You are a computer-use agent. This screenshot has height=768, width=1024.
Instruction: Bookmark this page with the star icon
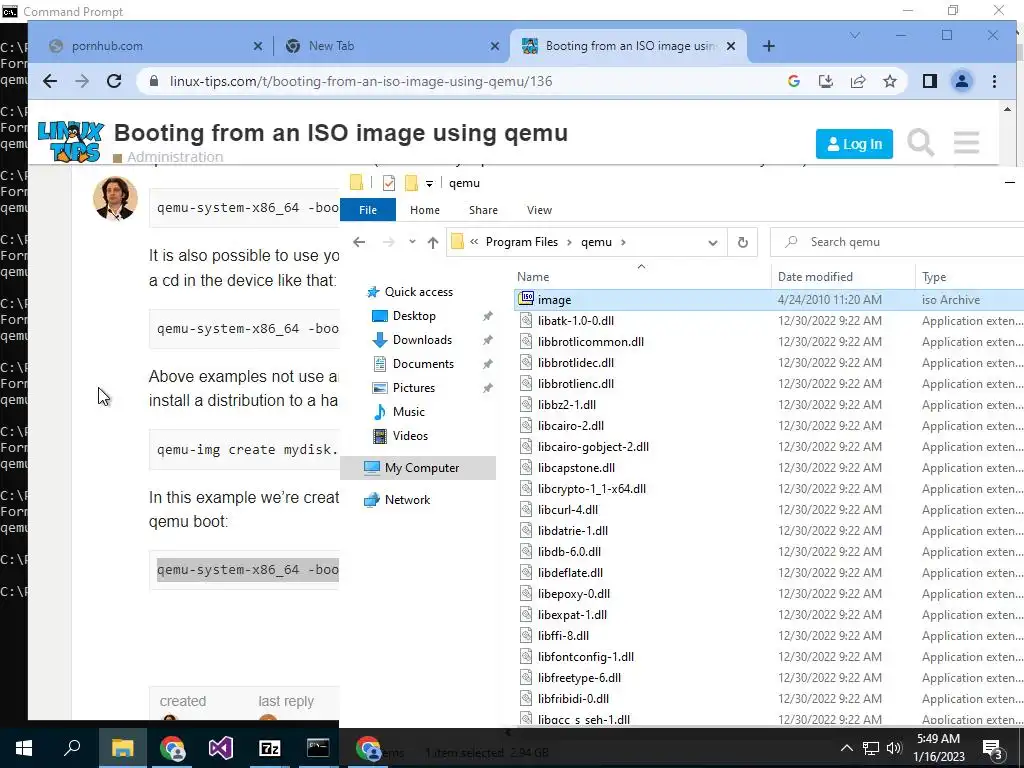coord(889,81)
